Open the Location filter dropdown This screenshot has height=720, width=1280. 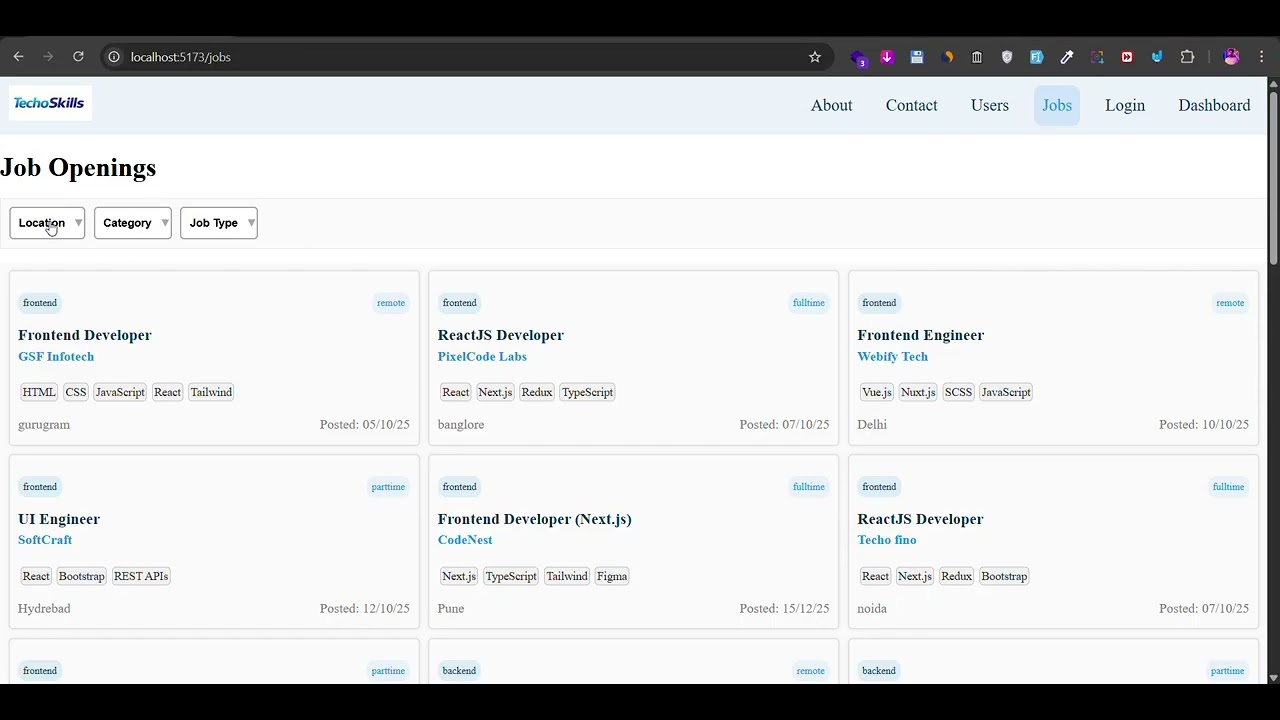[47, 223]
